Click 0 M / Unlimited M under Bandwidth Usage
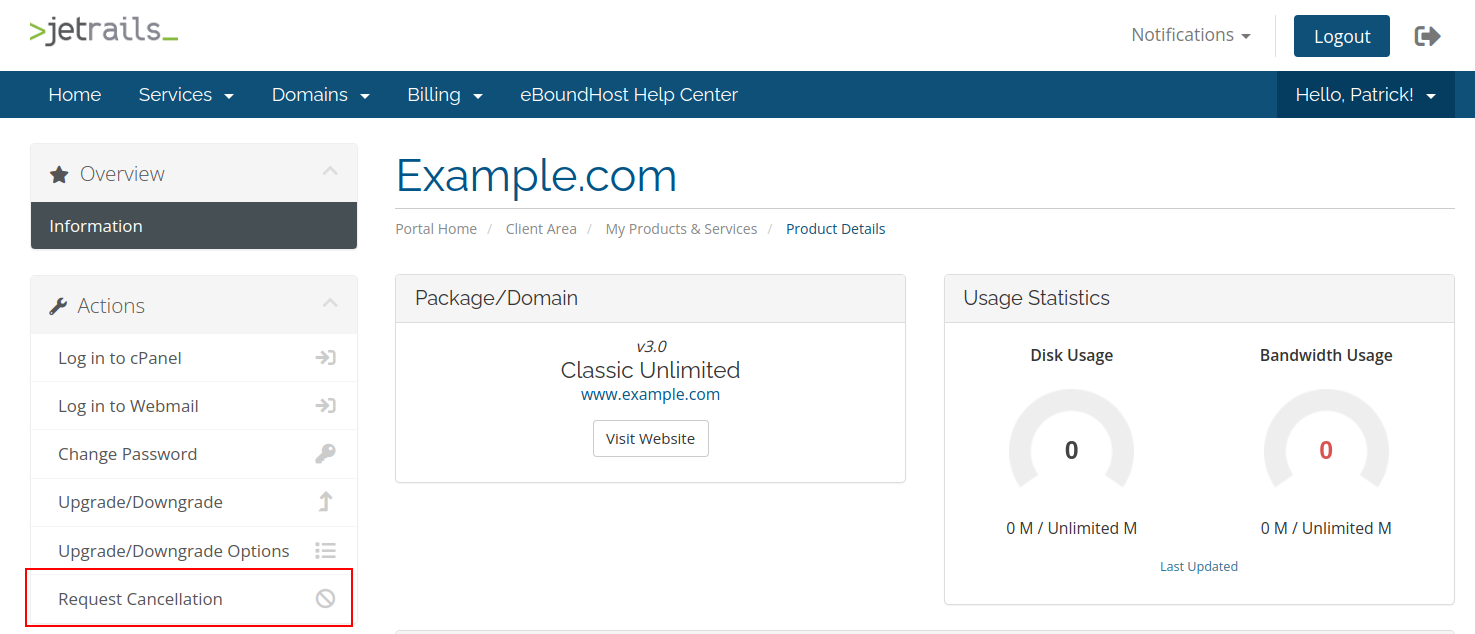 (x=1326, y=528)
